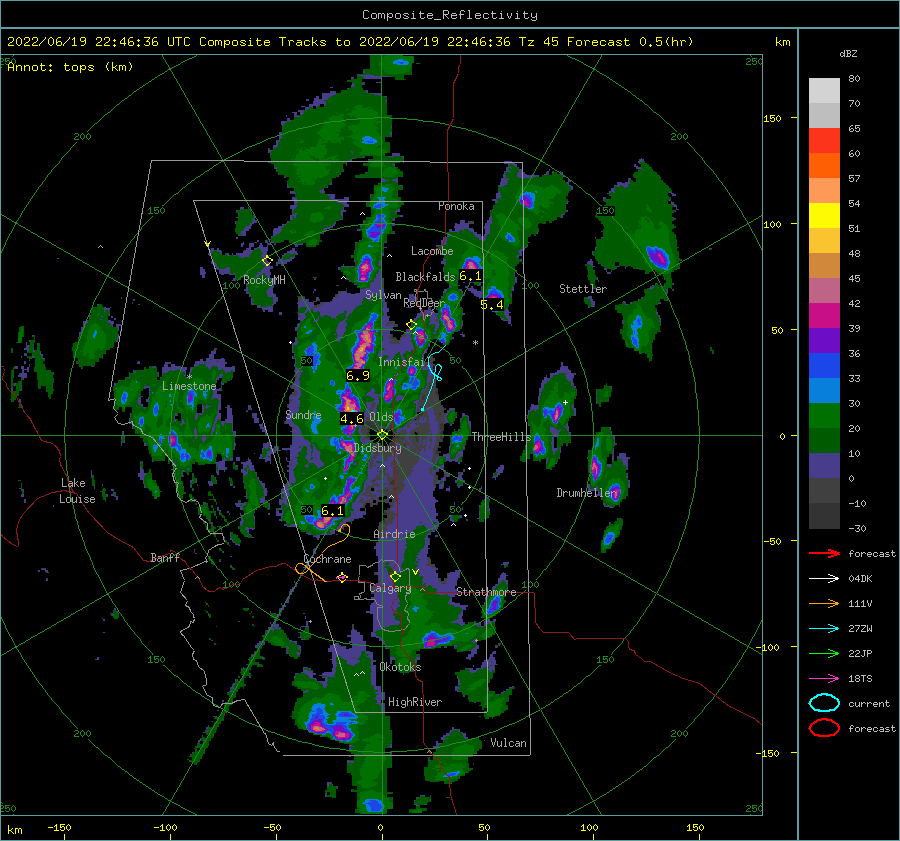900x841 pixels.
Task: Click the 'Annot: tops (km)' annotation label
Action: (x=70, y=67)
